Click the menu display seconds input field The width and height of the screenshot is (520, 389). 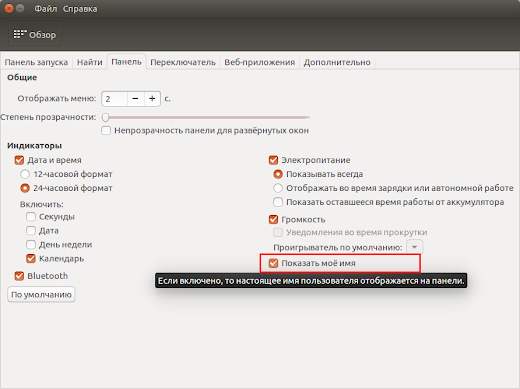(x=115, y=99)
